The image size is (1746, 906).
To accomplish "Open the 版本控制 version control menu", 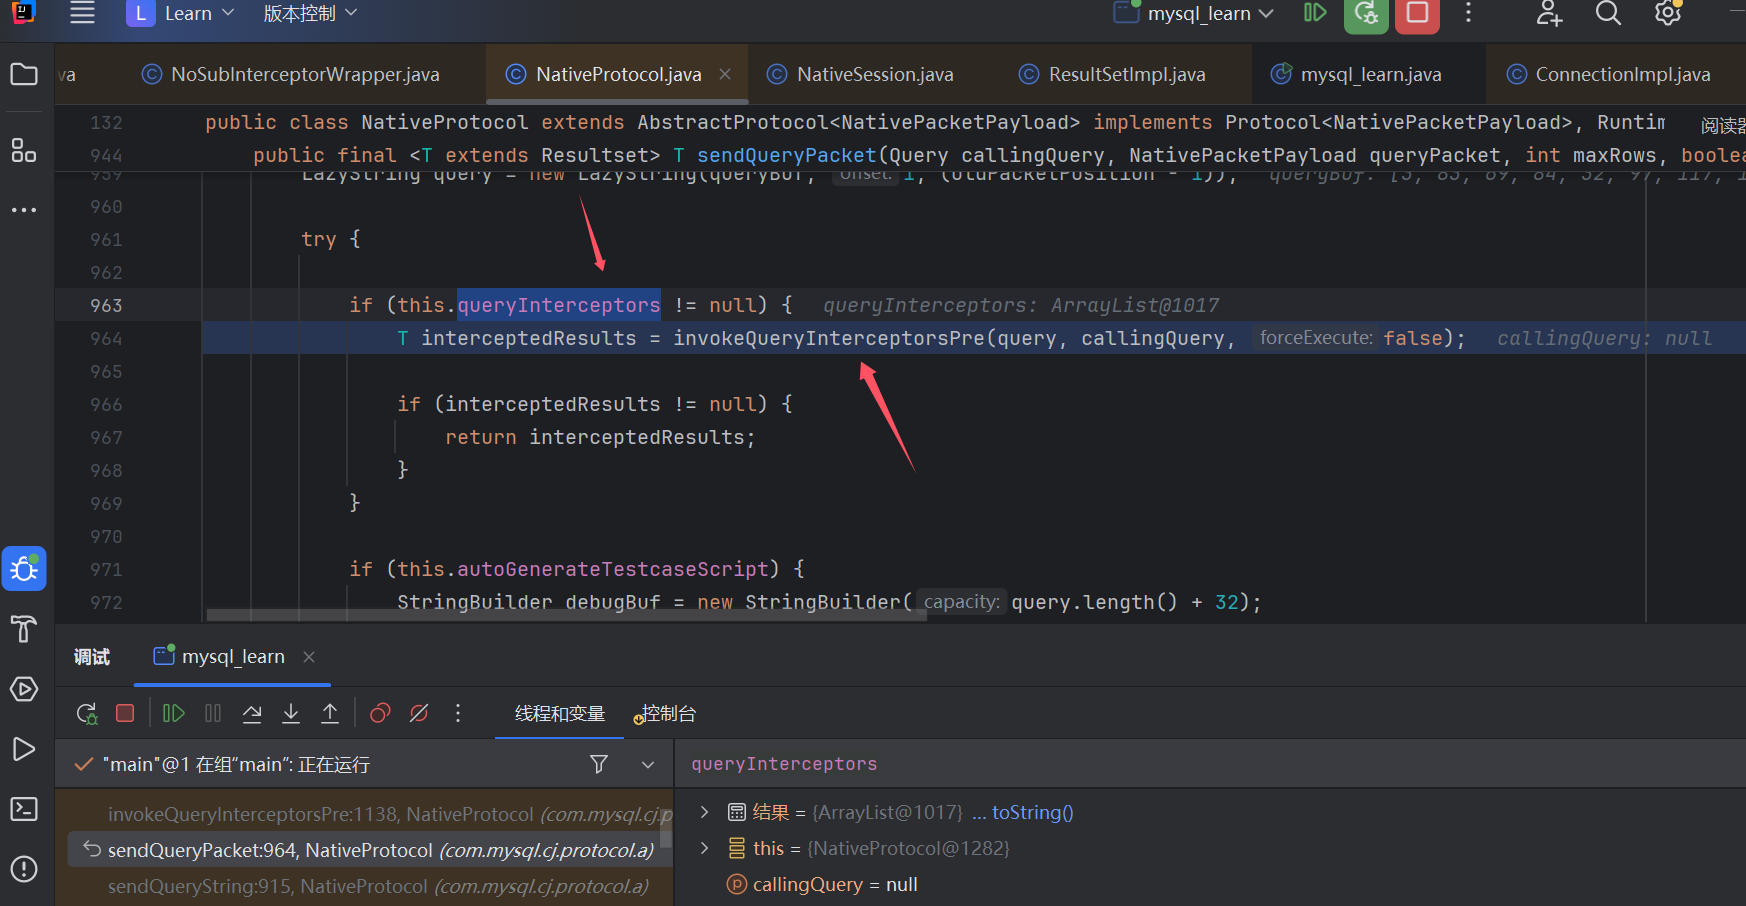I will pyautogui.click(x=310, y=13).
